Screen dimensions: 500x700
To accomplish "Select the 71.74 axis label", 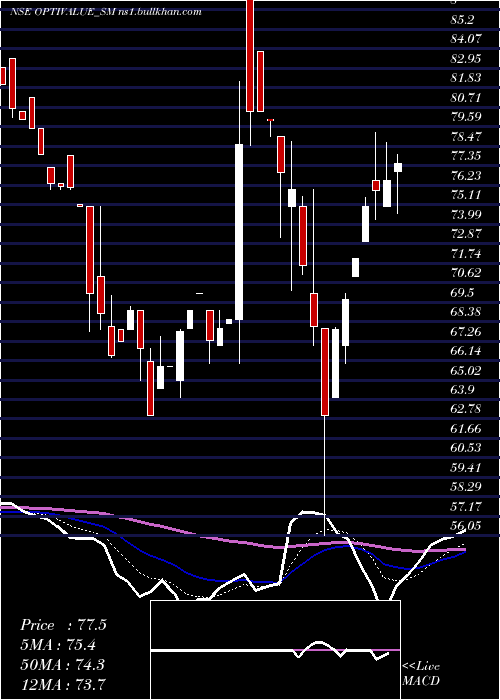I will coord(466,254).
